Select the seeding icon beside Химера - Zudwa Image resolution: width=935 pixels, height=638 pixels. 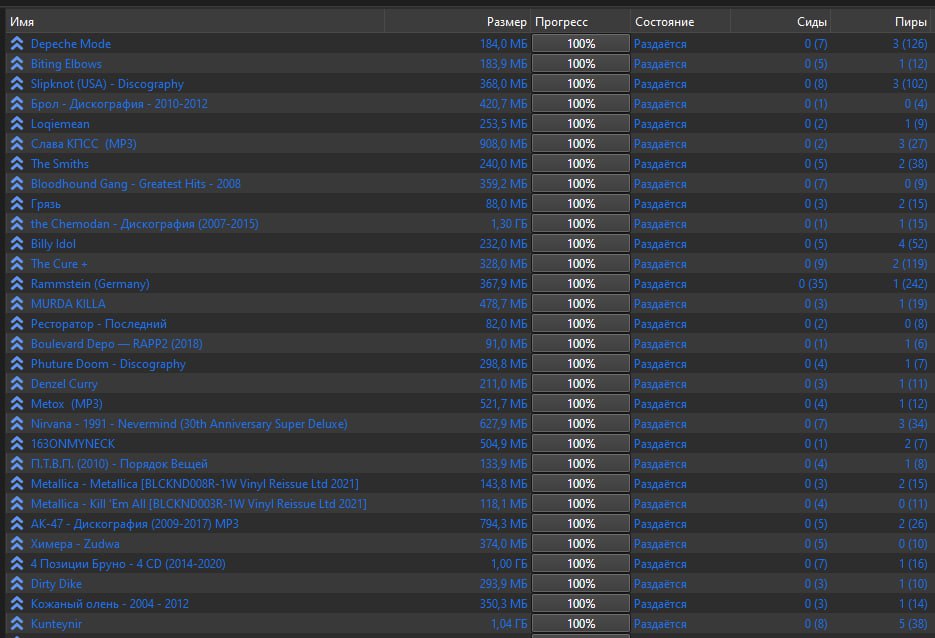pyautogui.click(x=17, y=544)
